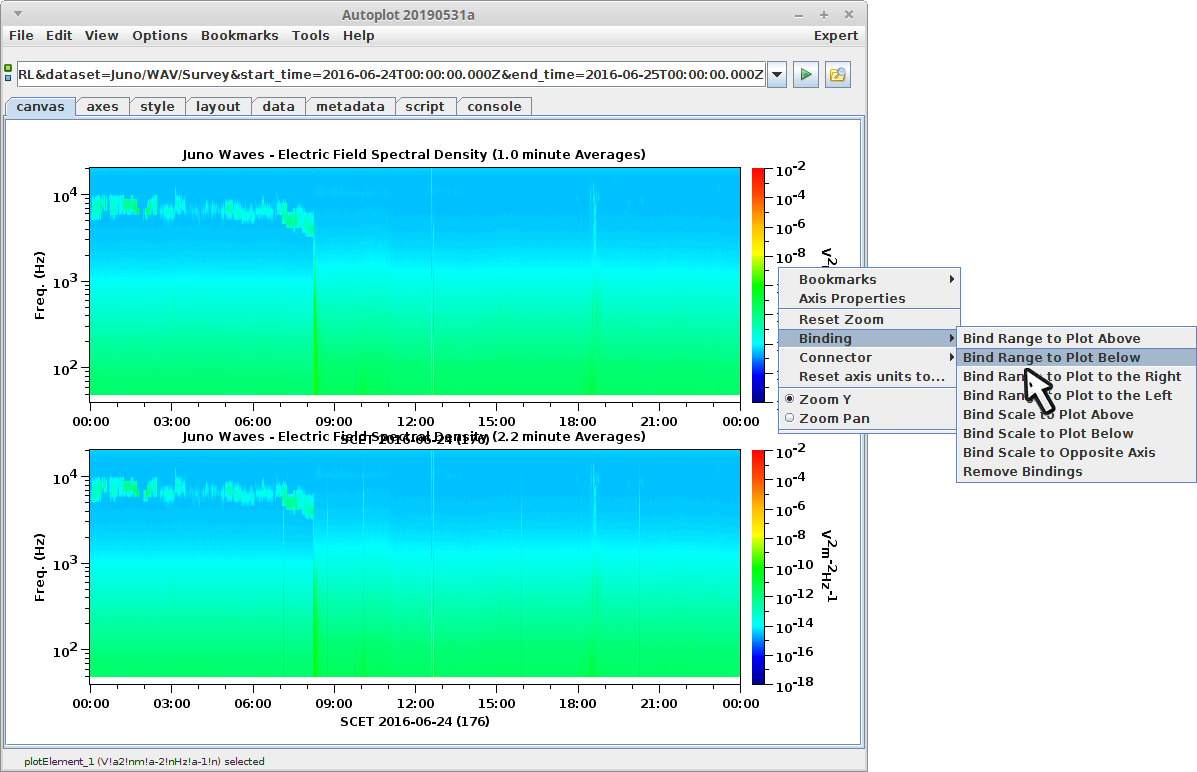Switch to the metadata tab
This screenshot has height=772, width=1197.
350,107
